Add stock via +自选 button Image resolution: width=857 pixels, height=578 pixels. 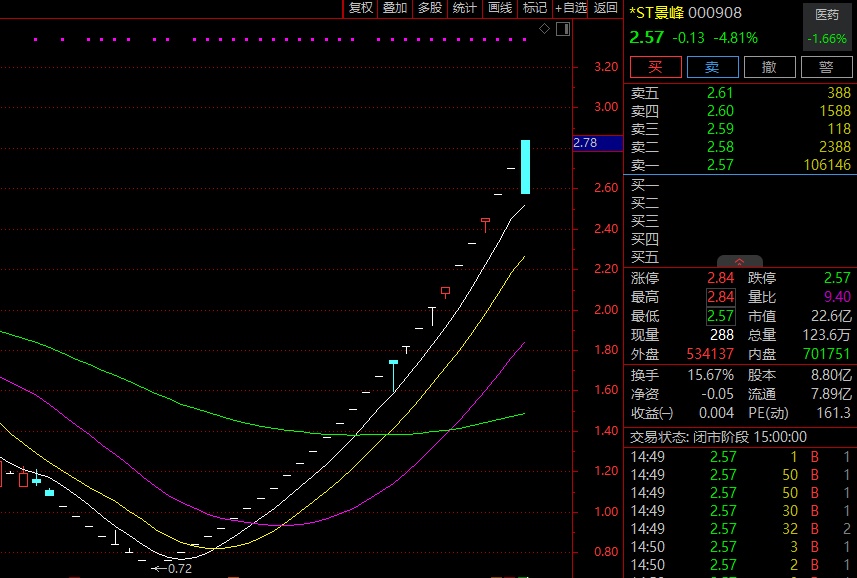(571, 8)
